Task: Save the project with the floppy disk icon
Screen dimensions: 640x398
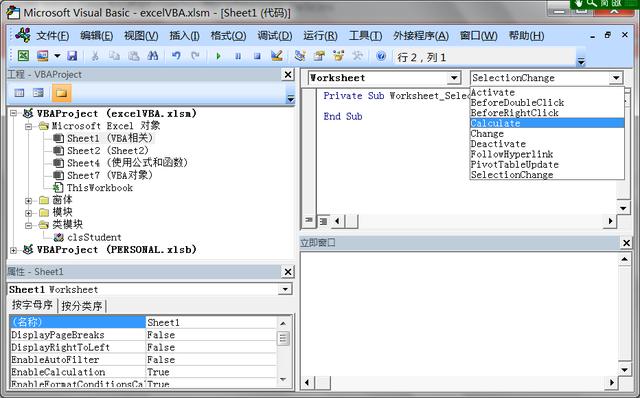Action: click(x=72, y=56)
